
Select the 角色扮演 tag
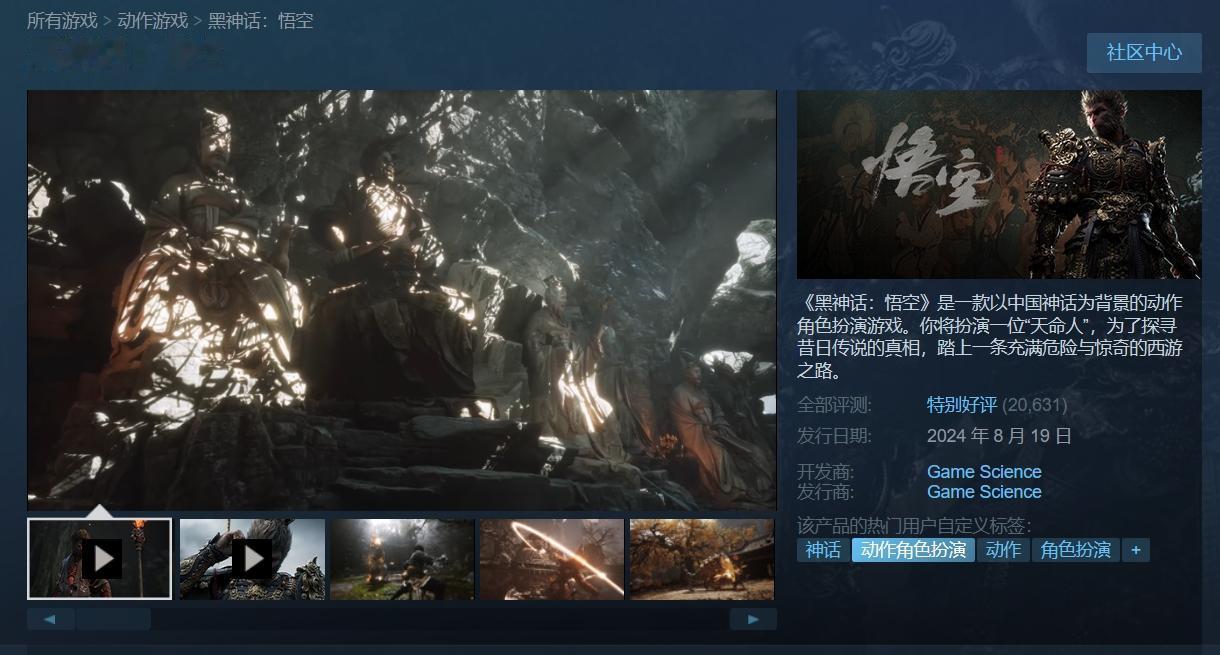pyautogui.click(x=1075, y=550)
